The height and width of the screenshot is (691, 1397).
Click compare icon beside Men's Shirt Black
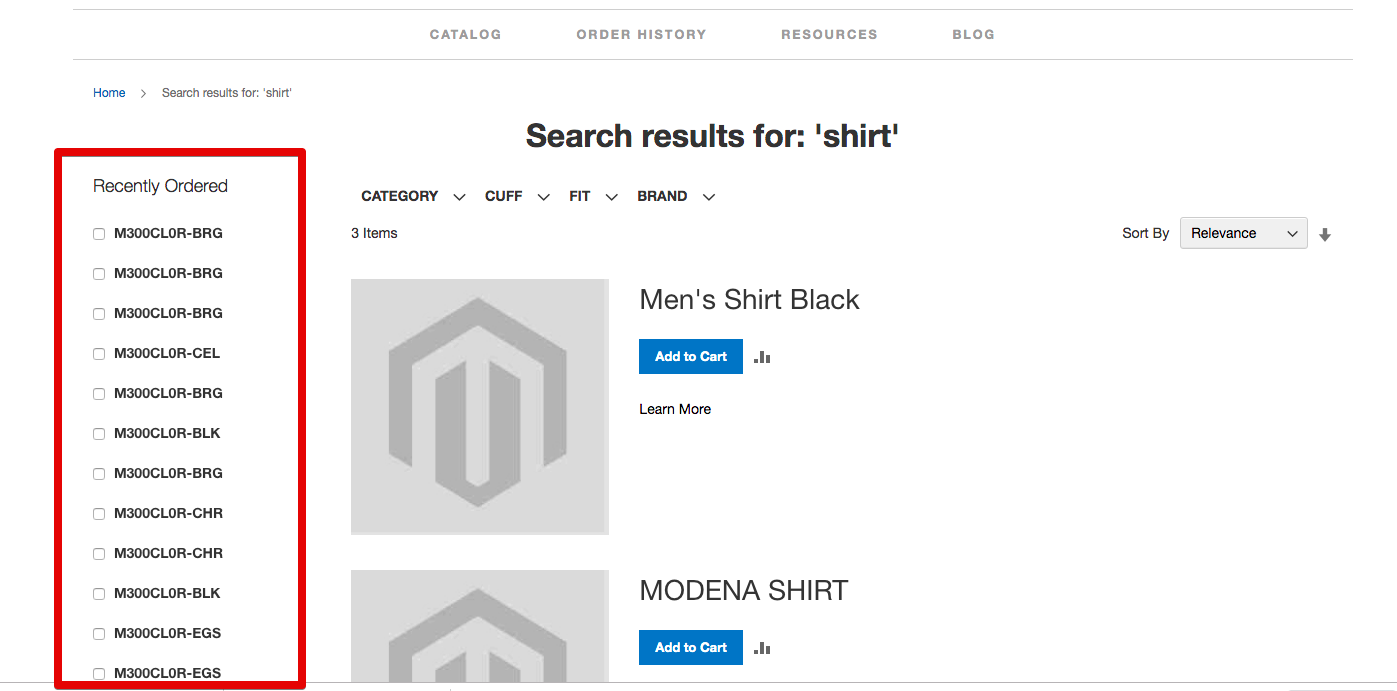pyautogui.click(x=762, y=357)
